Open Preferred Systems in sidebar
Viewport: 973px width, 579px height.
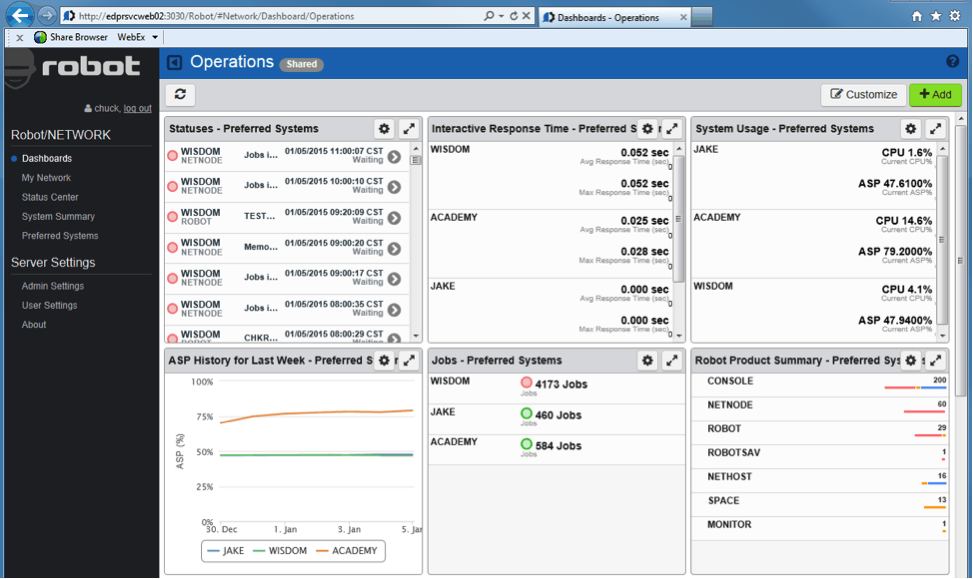click(60, 235)
